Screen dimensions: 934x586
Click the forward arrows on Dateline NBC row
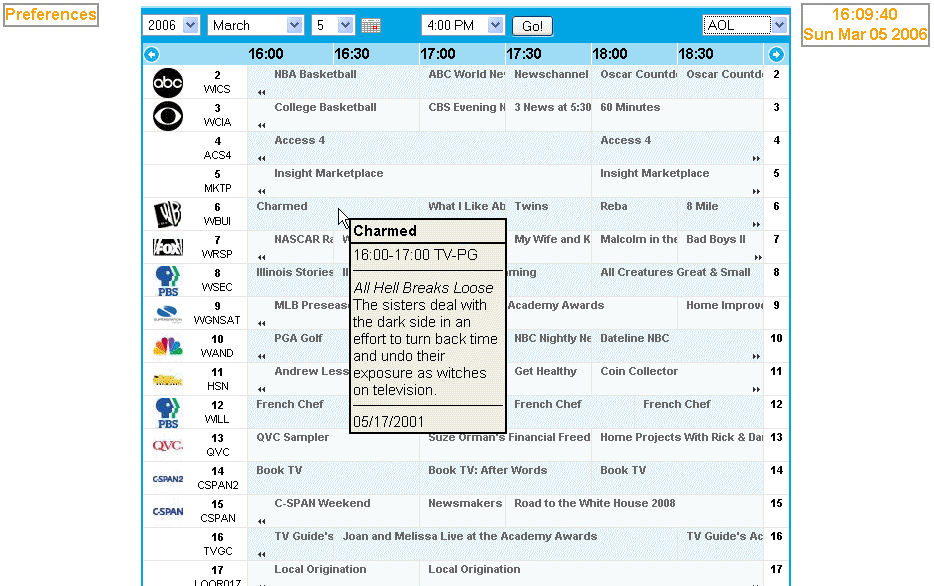(756, 356)
